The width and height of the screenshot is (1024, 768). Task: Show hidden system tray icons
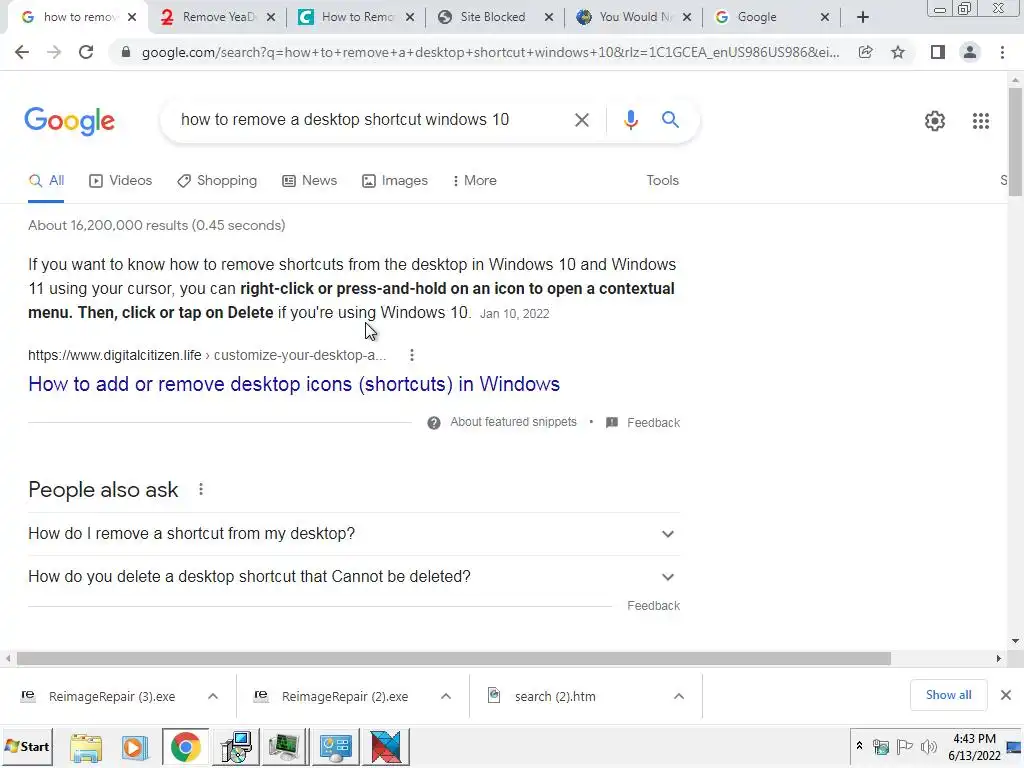859,746
